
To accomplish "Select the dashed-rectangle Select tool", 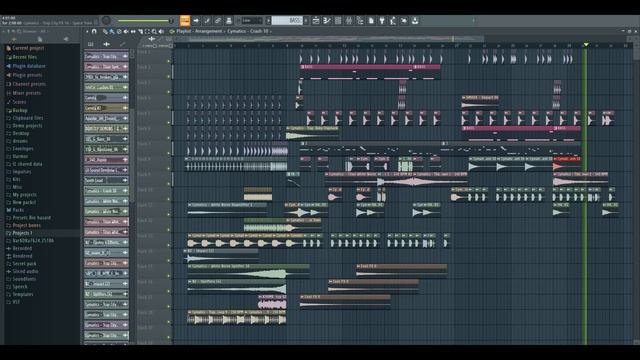I will (147, 31).
